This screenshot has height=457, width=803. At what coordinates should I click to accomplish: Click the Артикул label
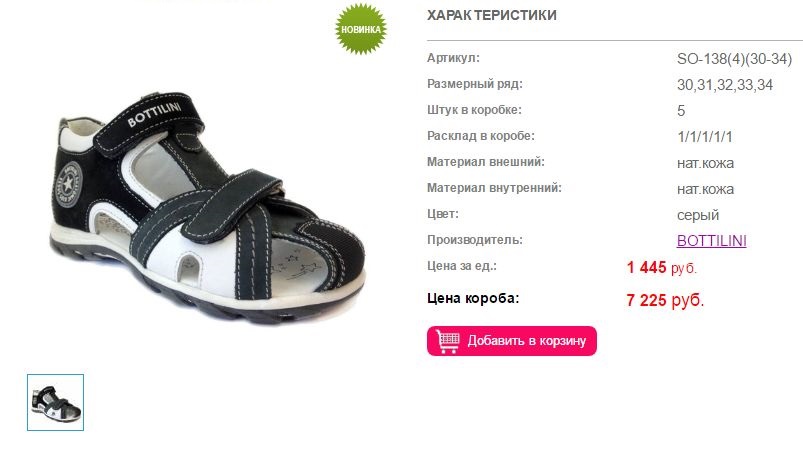[x=453, y=58]
